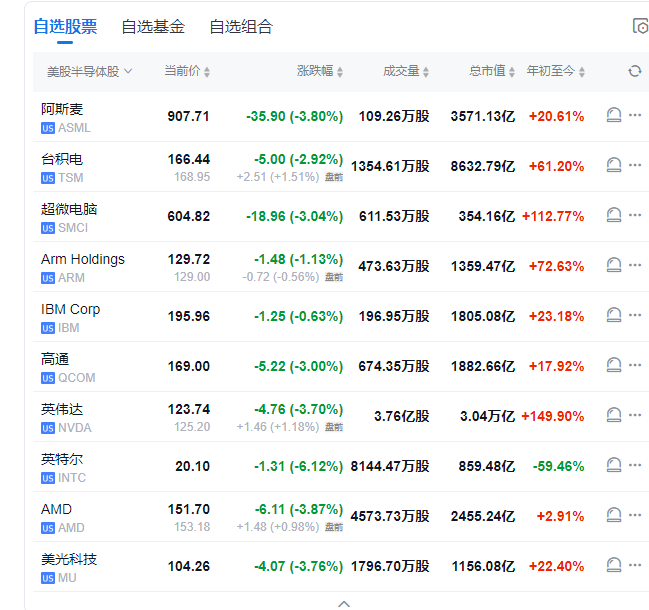Open more options for the SMCI row

tap(635, 215)
